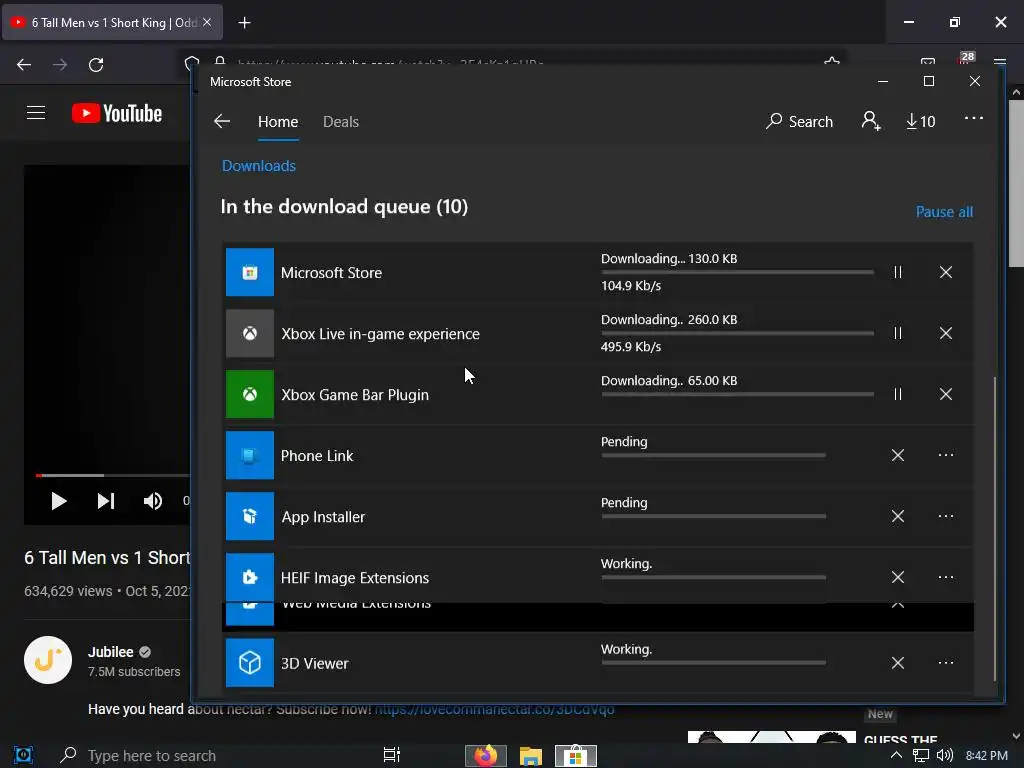Click the Phone Link app icon

[249, 455]
